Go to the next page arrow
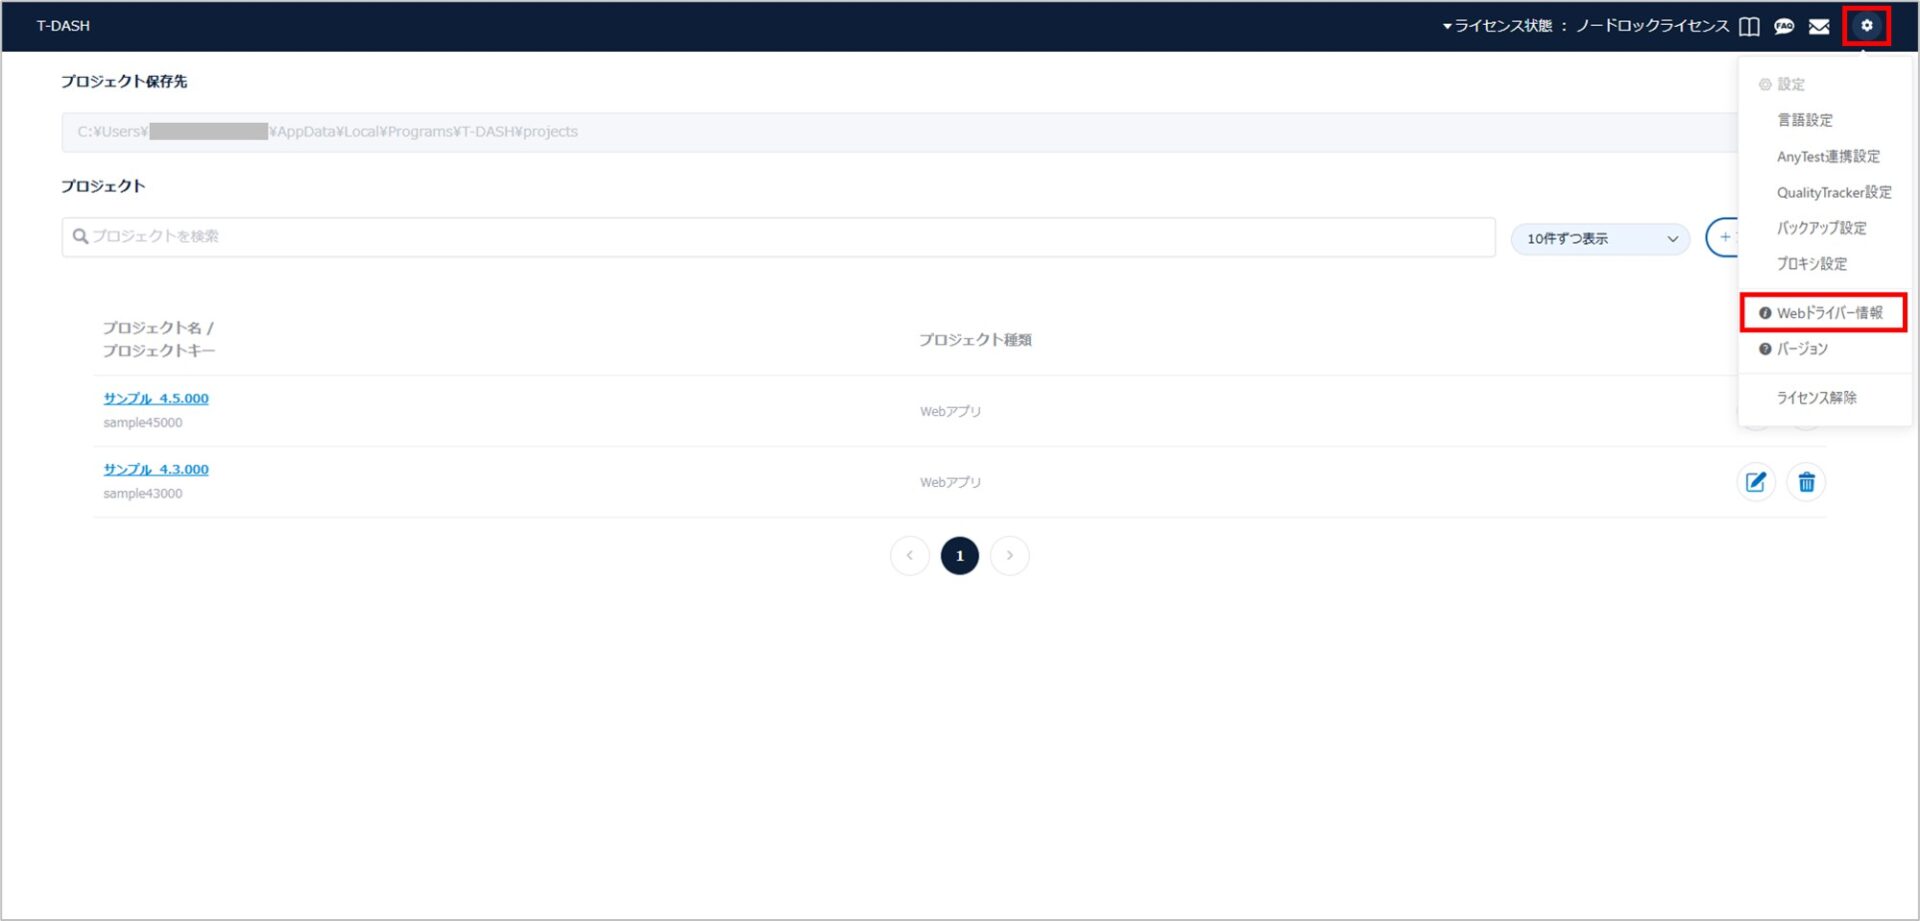This screenshot has width=1920, height=921. tap(1009, 555)
